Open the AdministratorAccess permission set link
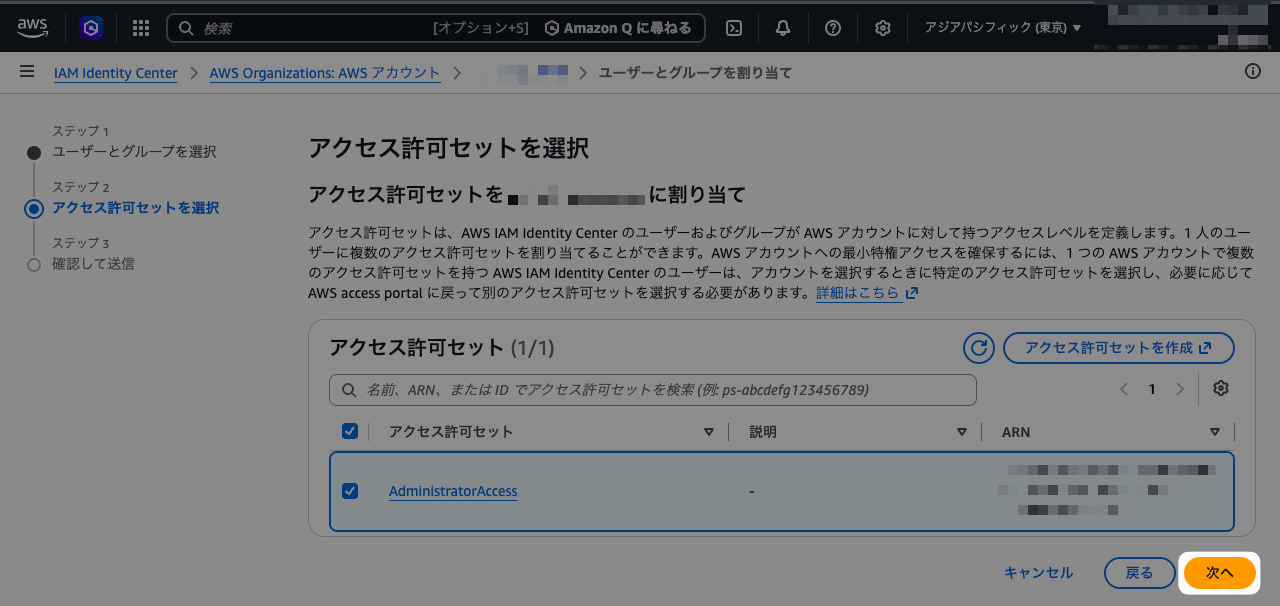This screenshot has width=1280, height=606. coord(453,491)
